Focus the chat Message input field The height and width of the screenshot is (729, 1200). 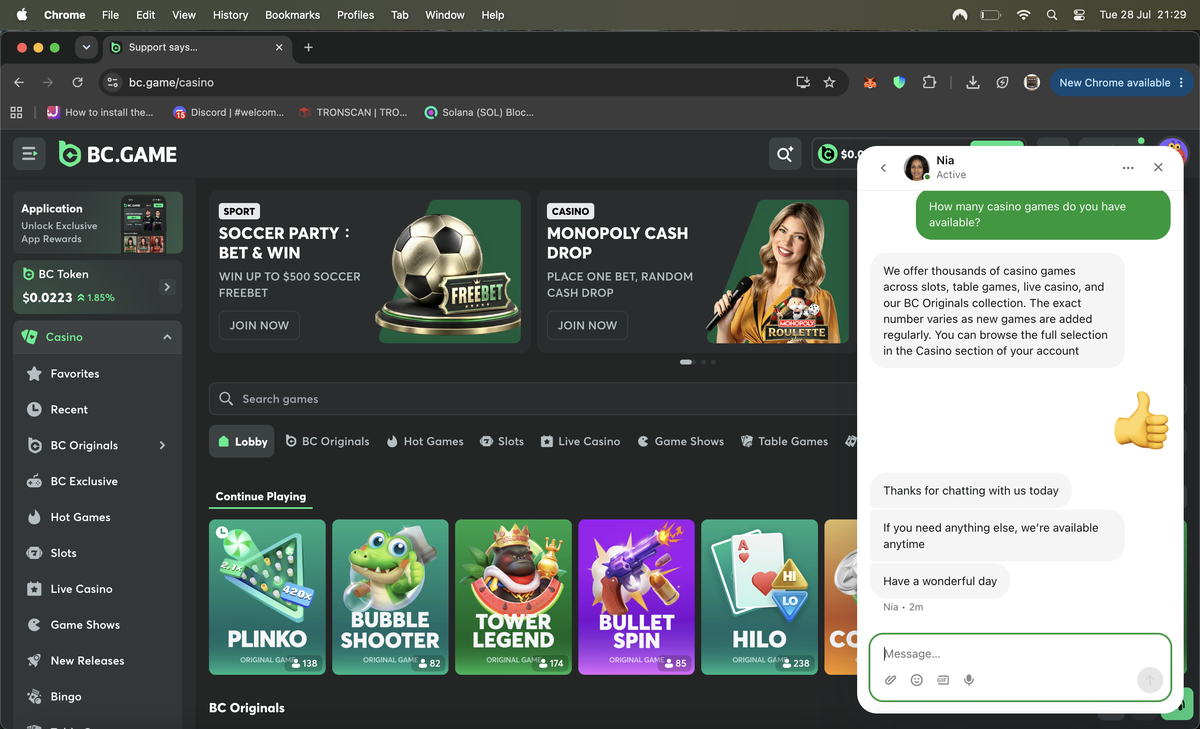coord(1020,654)
